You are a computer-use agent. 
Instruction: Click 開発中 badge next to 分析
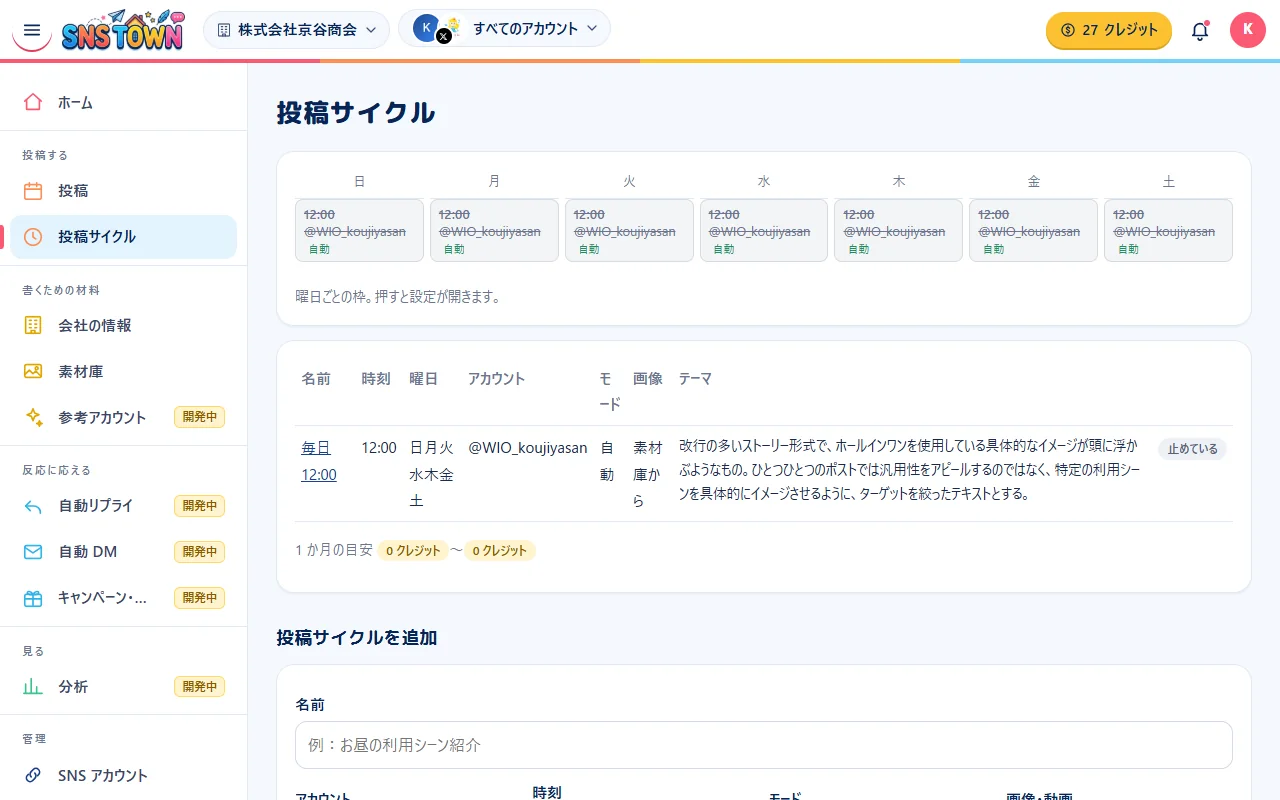[199, 687]
